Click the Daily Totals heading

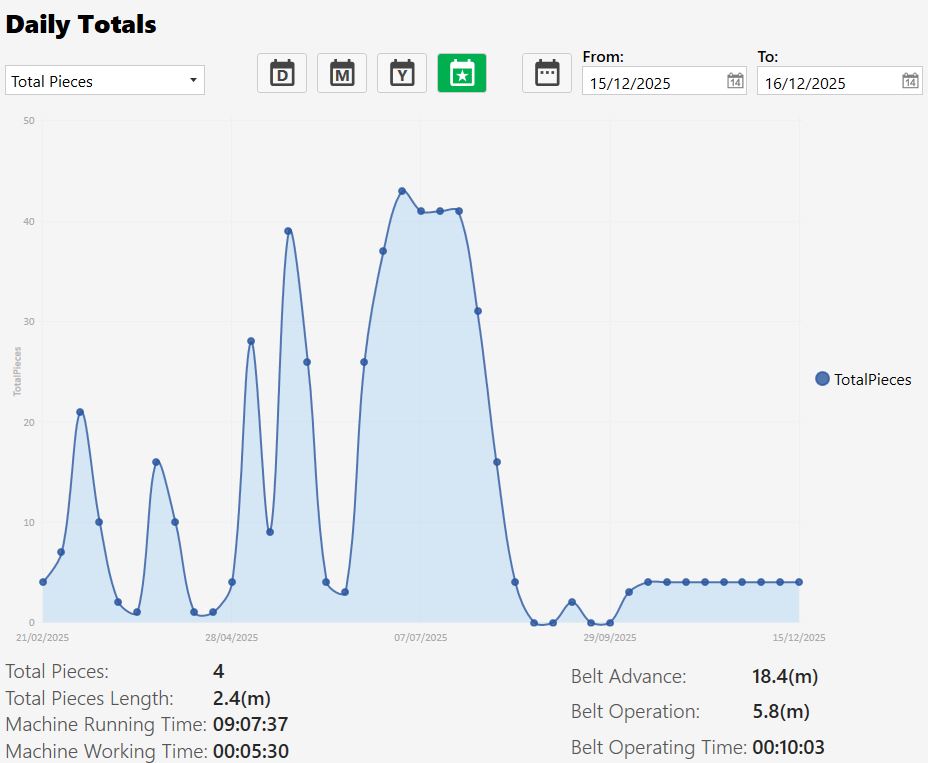click(x=81, y=24)
